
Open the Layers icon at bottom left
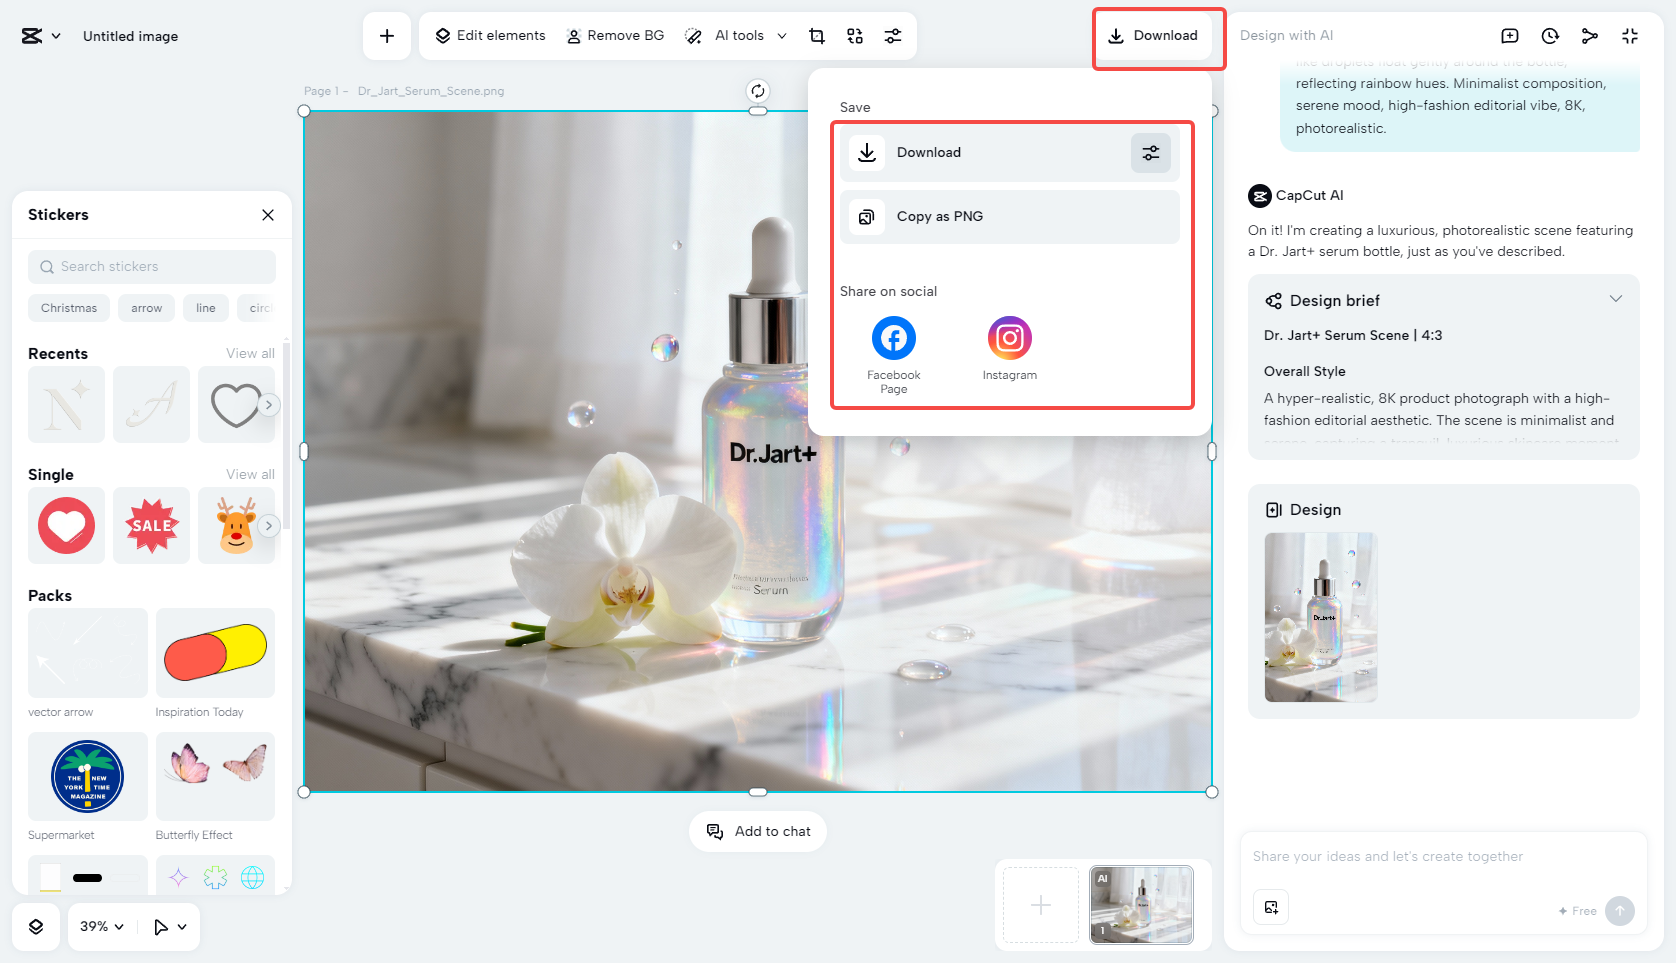point(36,927)
